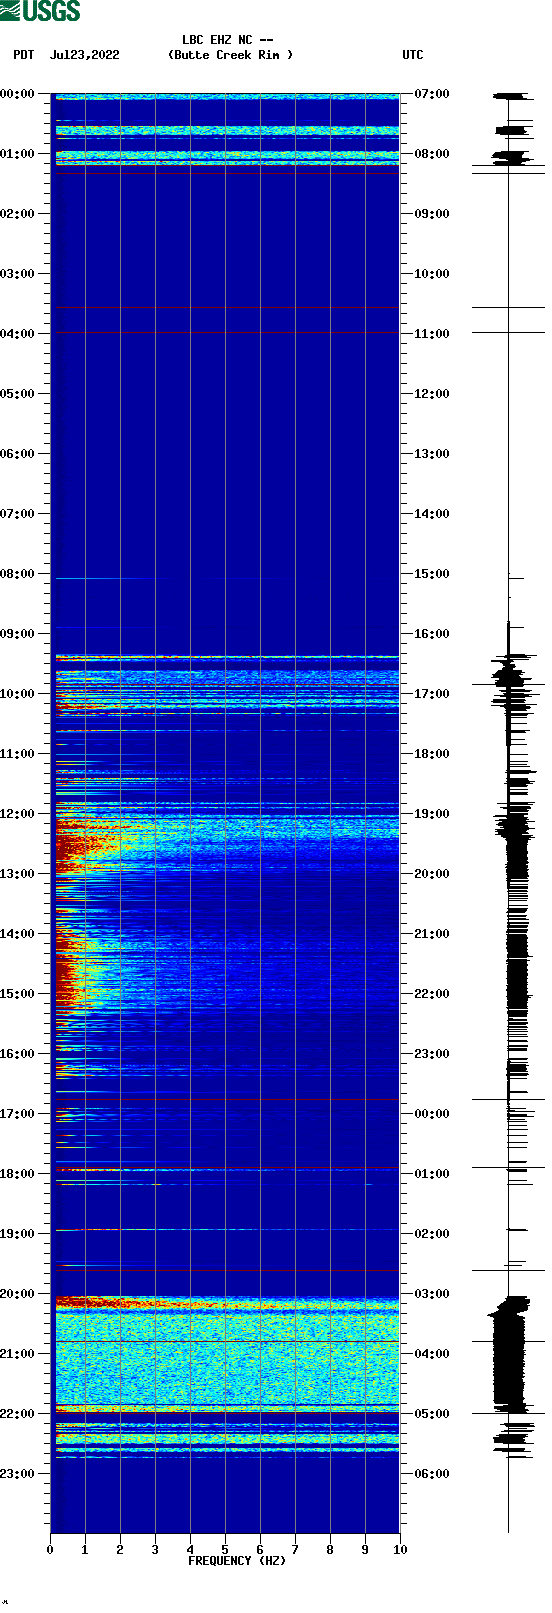Click the red horizontal line at 04:00 PDT
Image resolution: width=552 pixels, height=1613 pixels.
coord(225,332)
